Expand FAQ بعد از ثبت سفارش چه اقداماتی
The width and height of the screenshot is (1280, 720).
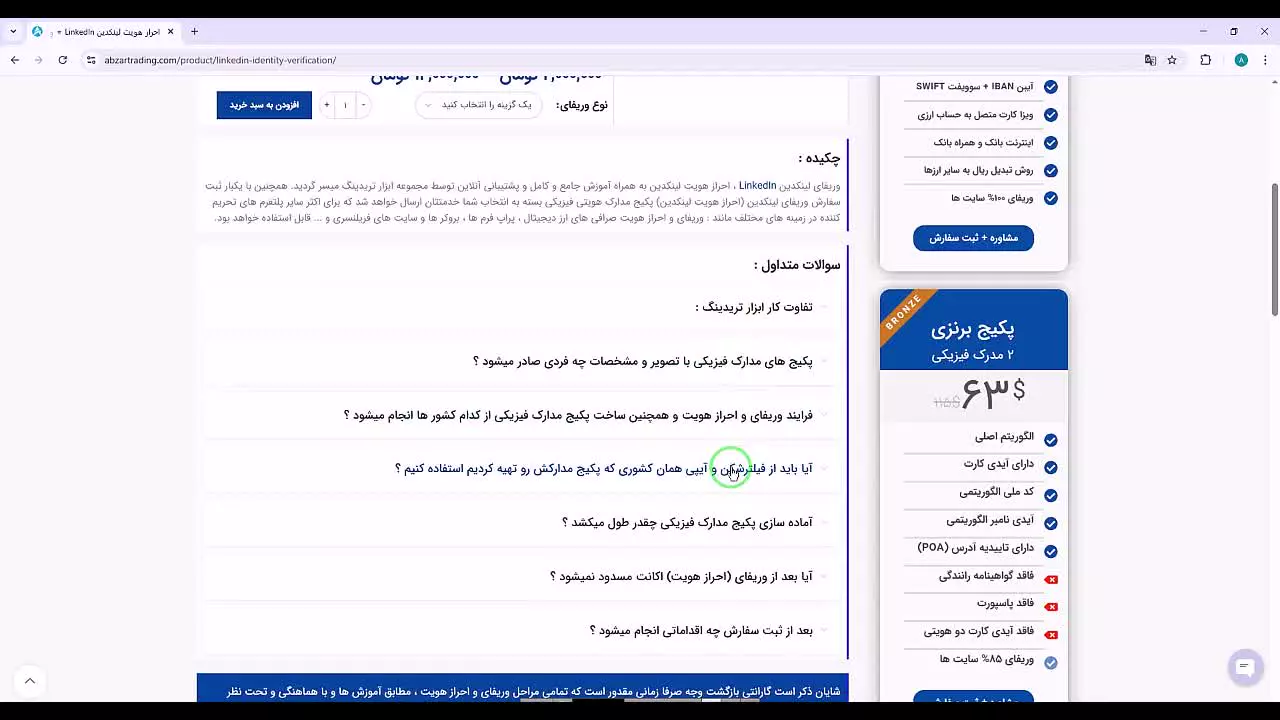[x=695, y=630]
